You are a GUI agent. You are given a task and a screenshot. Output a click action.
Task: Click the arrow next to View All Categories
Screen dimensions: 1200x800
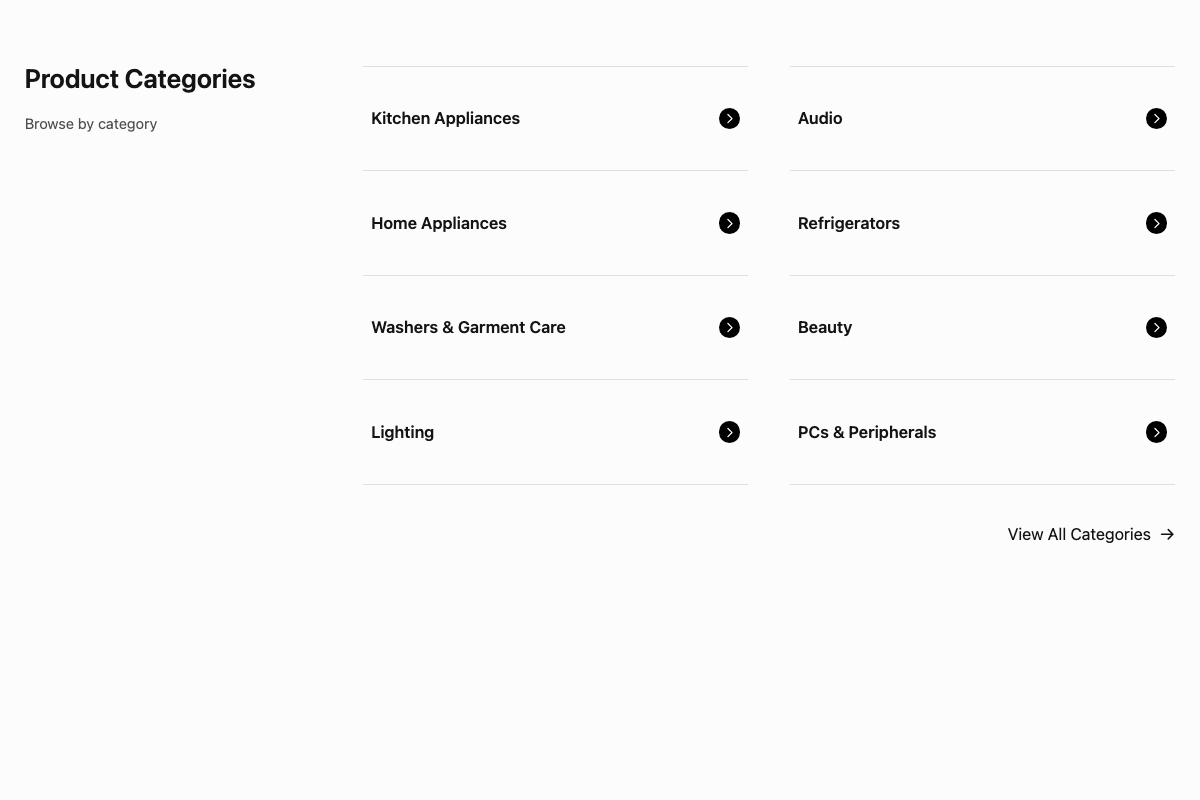[1167, 535]
